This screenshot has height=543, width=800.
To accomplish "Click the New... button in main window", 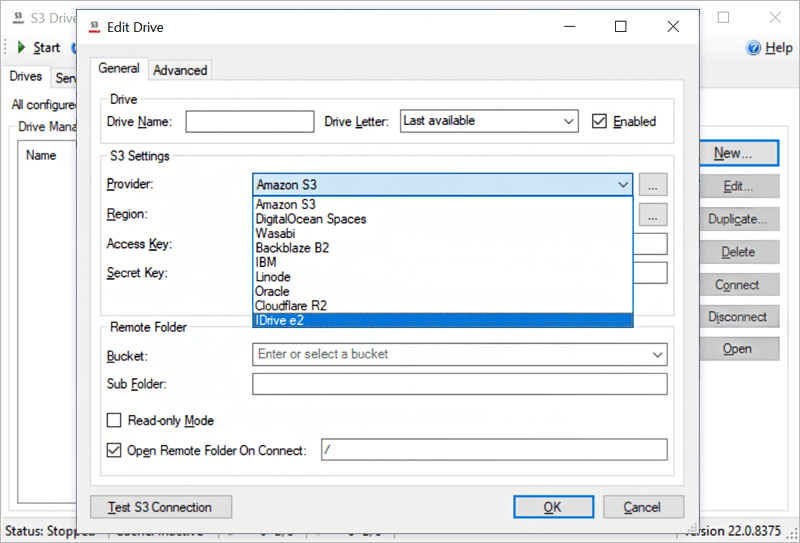I will click(738, 153).
